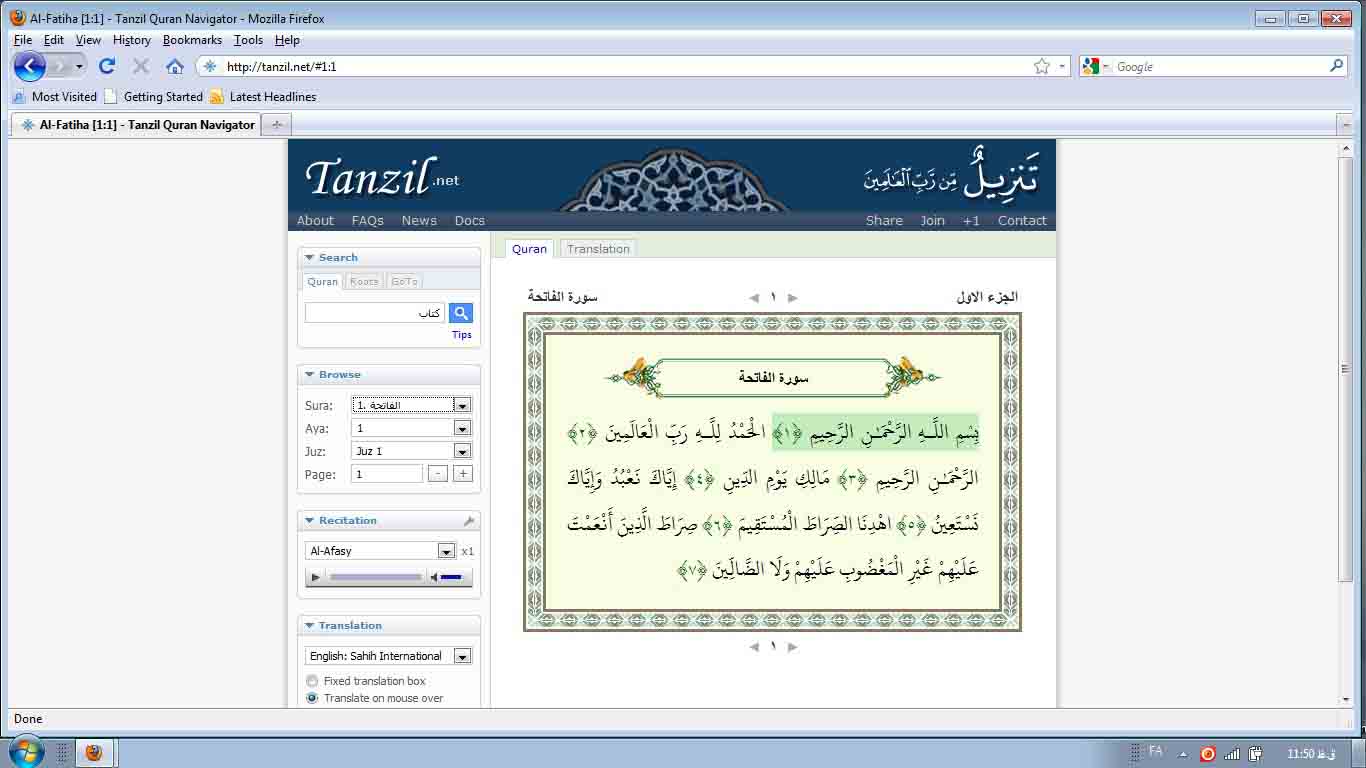Go to the Firefox home page icon

[x=175, y=66]
